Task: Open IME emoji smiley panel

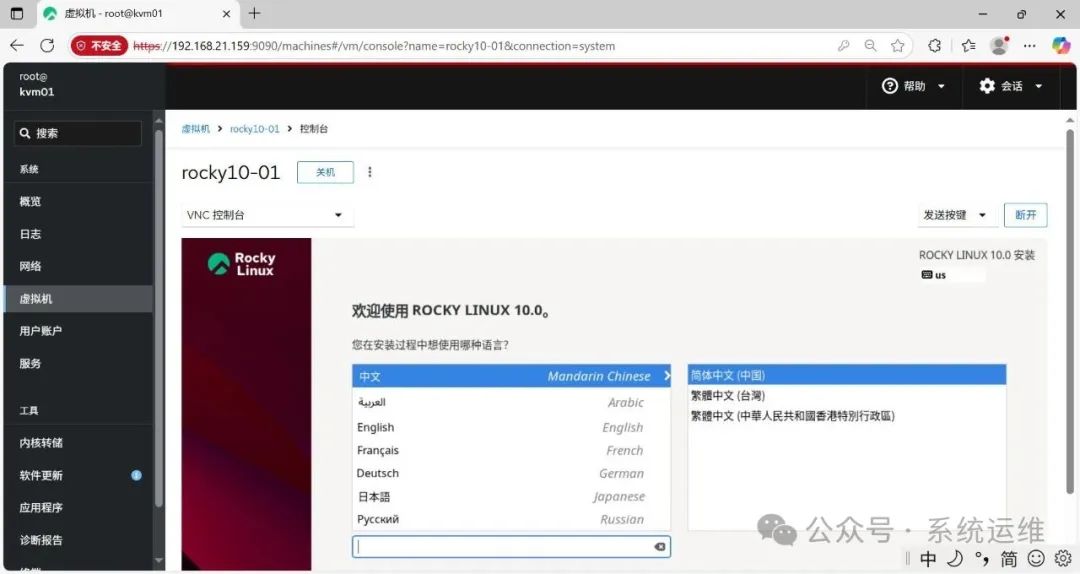Action: coord(1036,559)
